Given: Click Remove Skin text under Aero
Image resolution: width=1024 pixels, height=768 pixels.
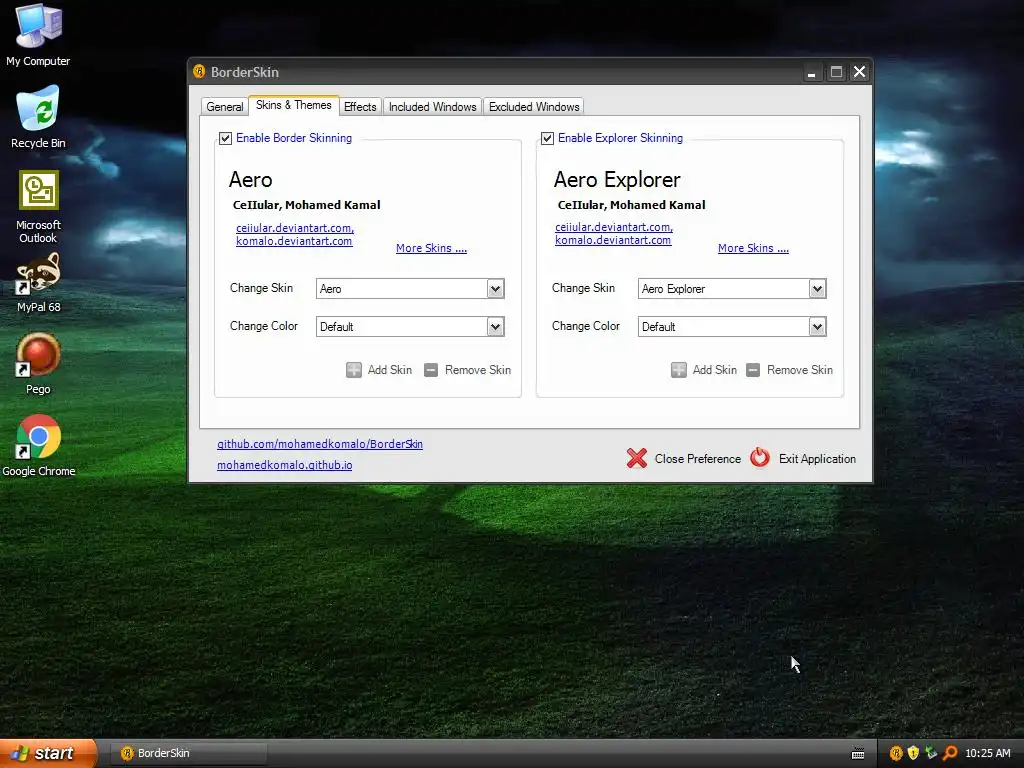Looking at the screenshot, I should (x=477, y=370).
